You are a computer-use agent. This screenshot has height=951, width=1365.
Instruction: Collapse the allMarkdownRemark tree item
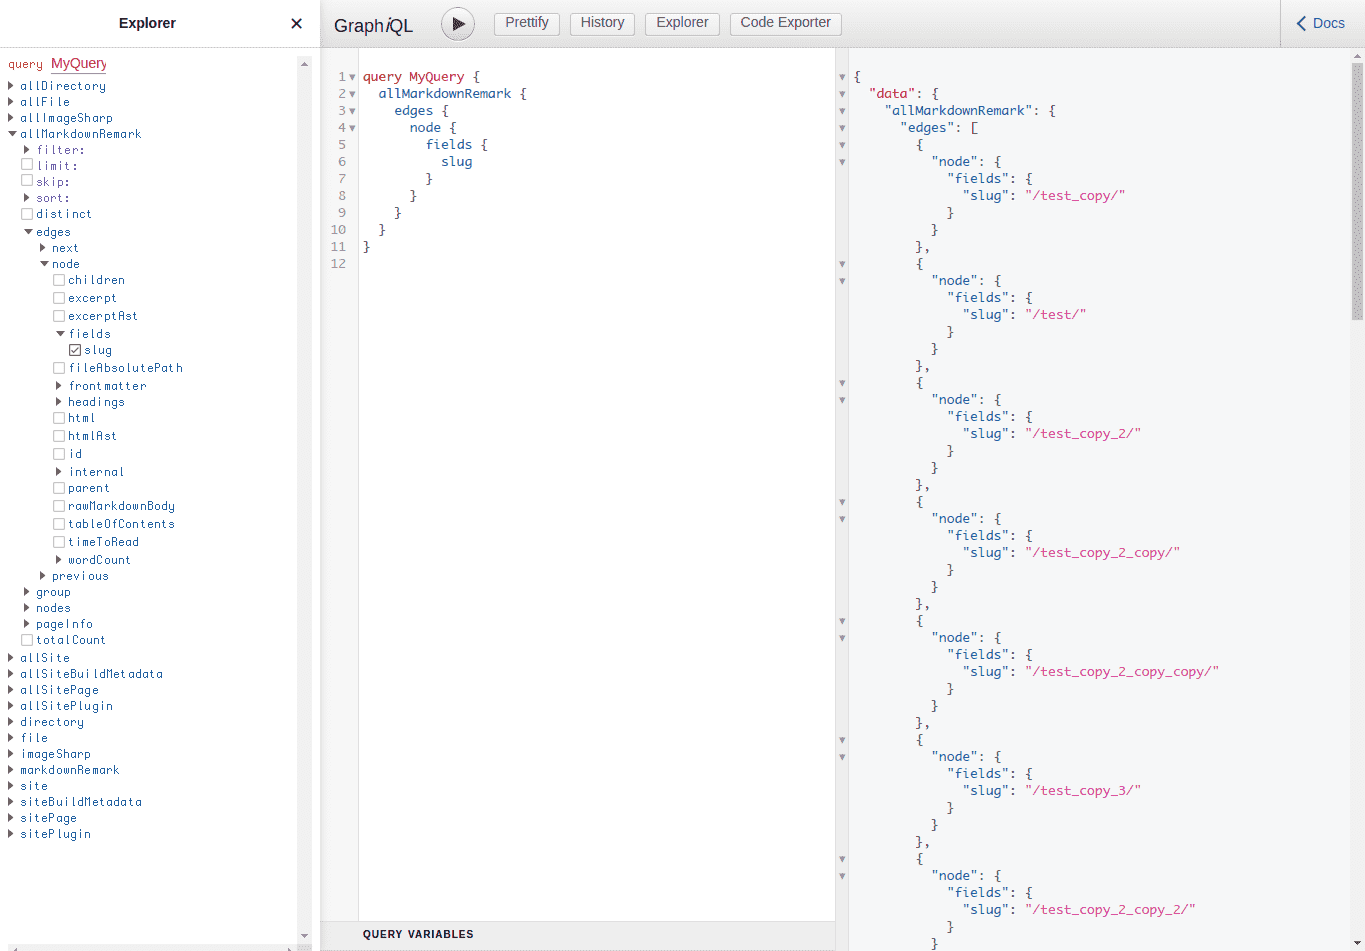(x=11, y=134)
